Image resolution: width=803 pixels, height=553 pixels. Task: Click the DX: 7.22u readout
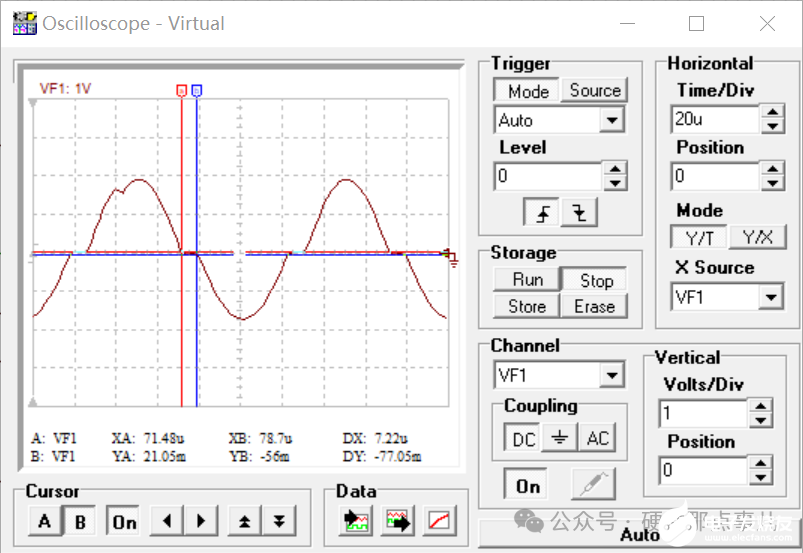(375, 438)
